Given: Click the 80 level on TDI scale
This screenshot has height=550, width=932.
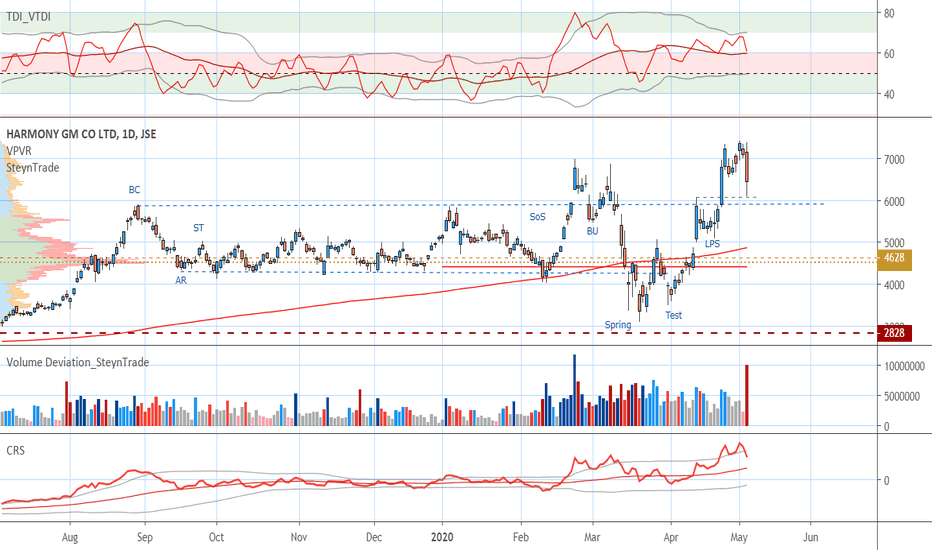Looking at the screenshot, I should (x=889, y=13).
